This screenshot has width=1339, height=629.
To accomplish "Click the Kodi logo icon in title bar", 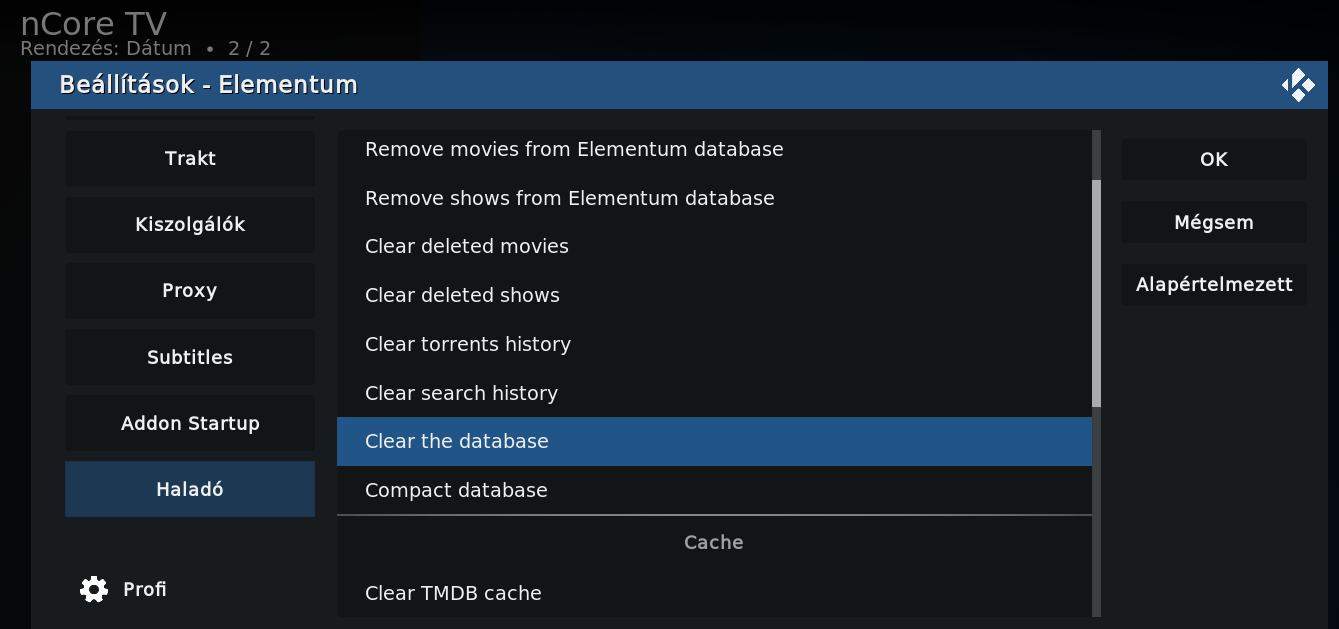I will [x=1298, y=85].
